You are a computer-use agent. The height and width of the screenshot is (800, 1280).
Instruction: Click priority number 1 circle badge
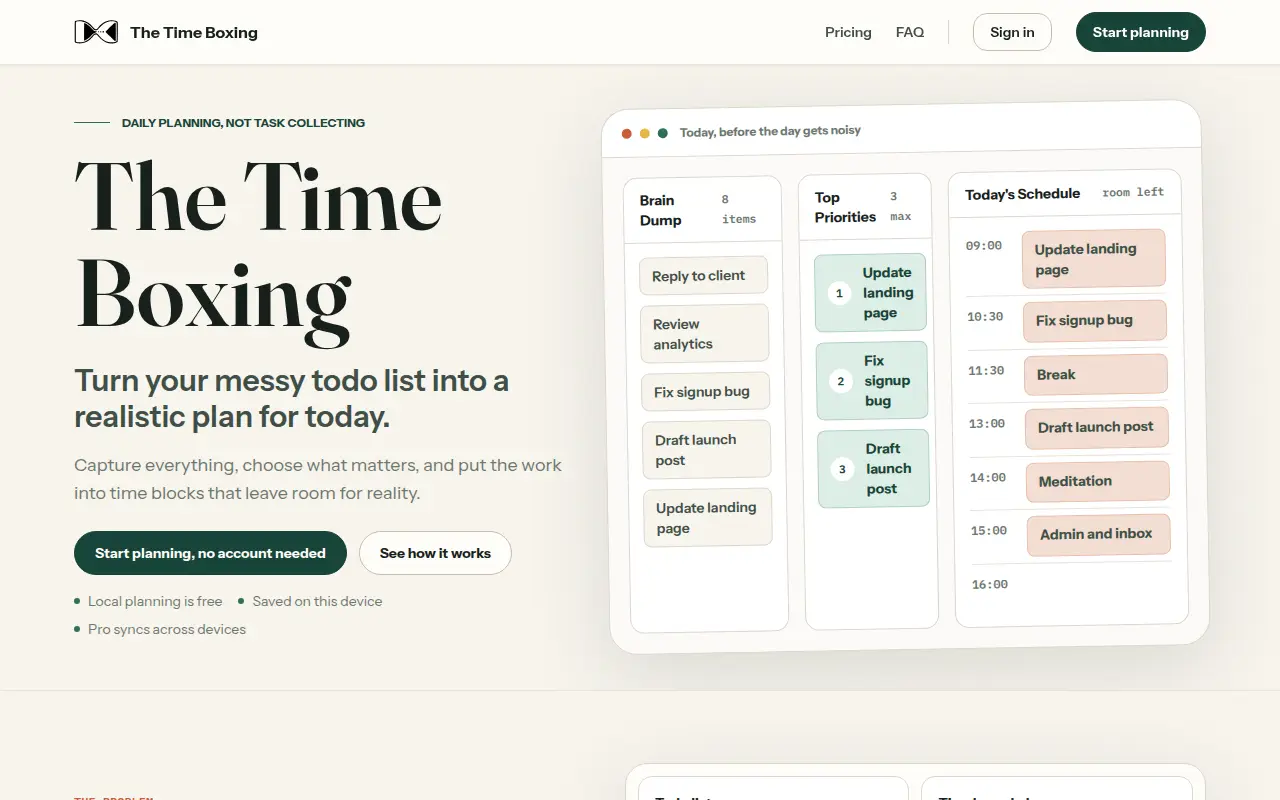(839, 293)
